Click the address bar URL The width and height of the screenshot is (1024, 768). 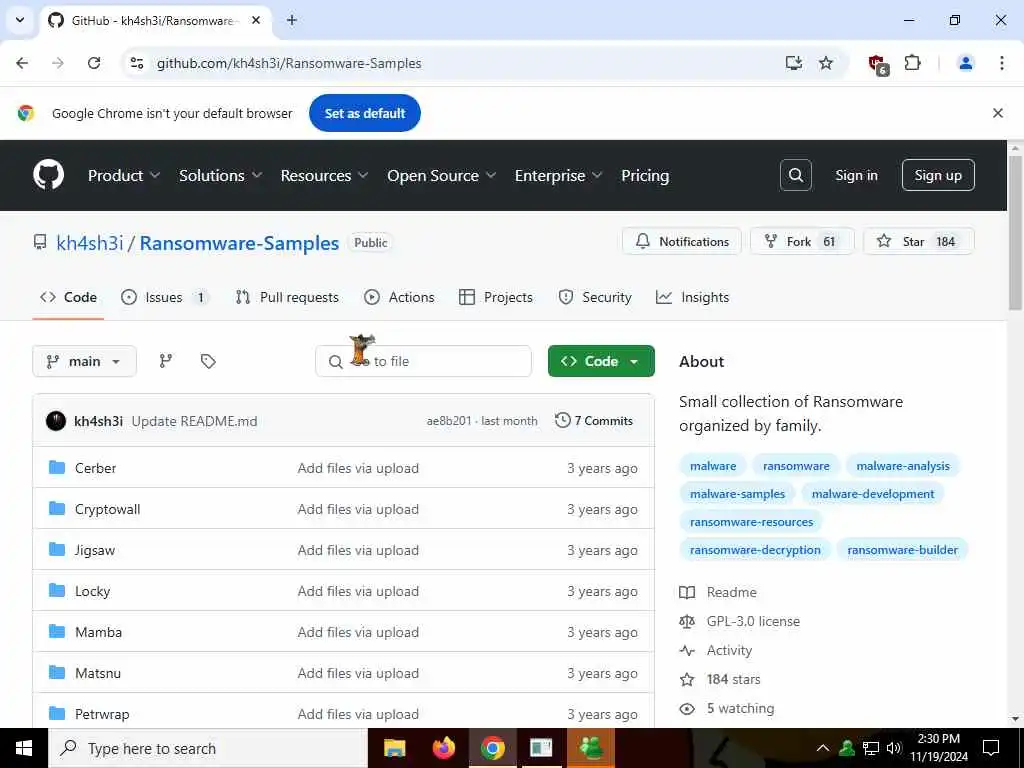(x=289, y=63)
